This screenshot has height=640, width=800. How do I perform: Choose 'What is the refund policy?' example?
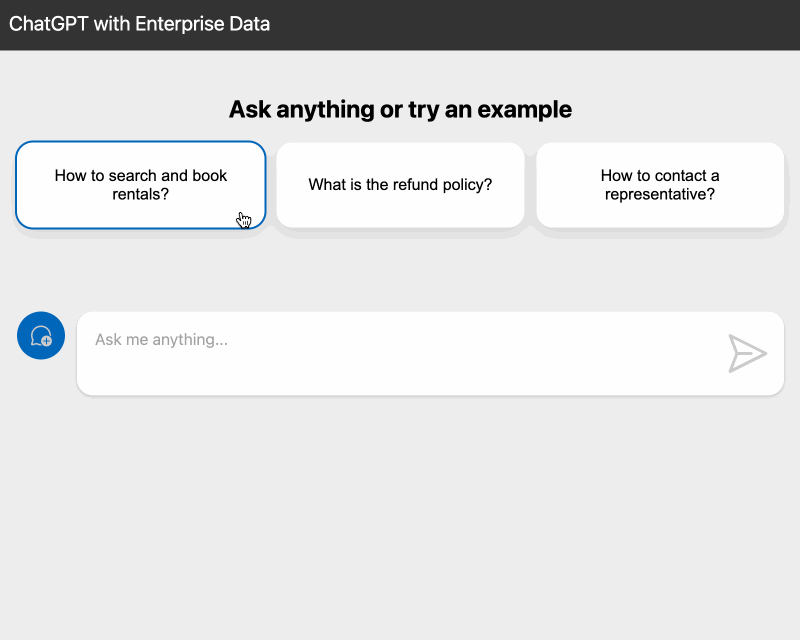tap(401, 185)
